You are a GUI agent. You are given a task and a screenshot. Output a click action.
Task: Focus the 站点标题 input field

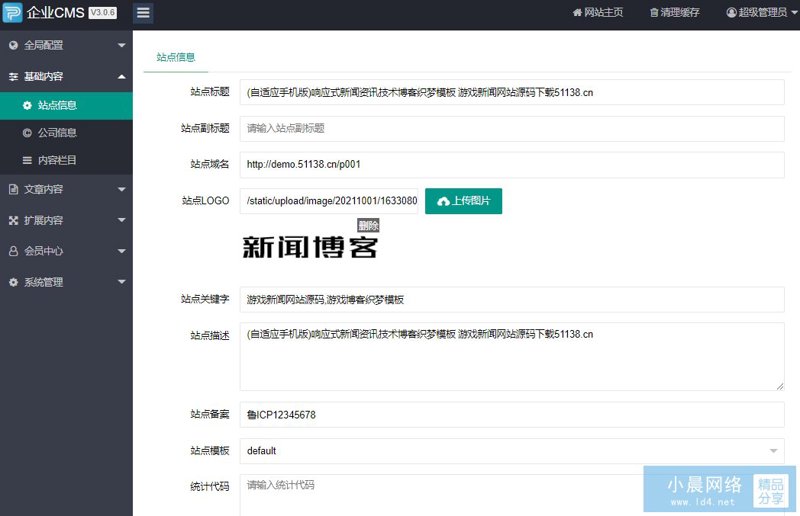point(512,92)
